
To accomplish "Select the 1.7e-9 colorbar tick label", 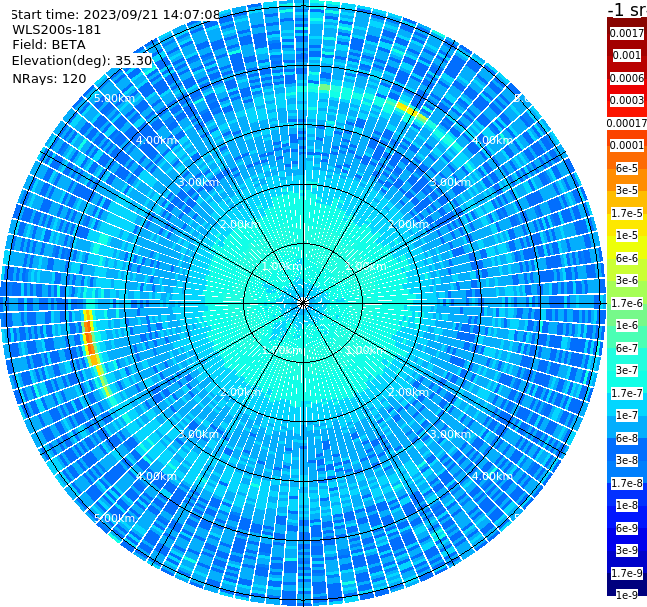I will tap(627, 573).
